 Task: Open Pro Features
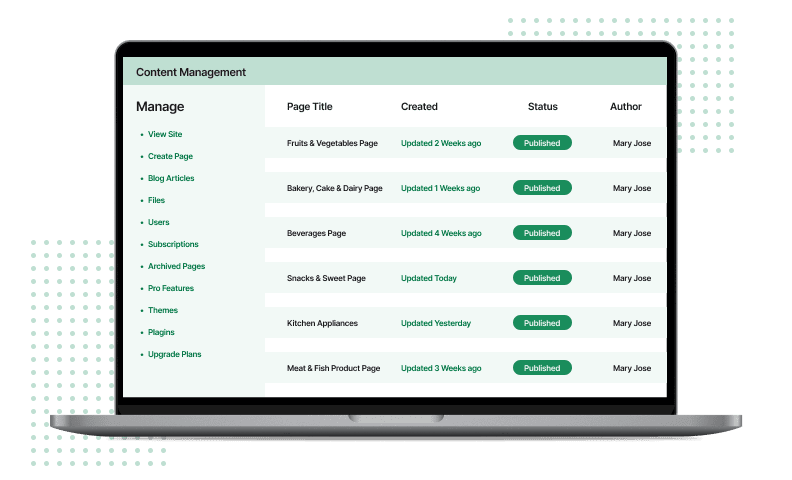171,288
